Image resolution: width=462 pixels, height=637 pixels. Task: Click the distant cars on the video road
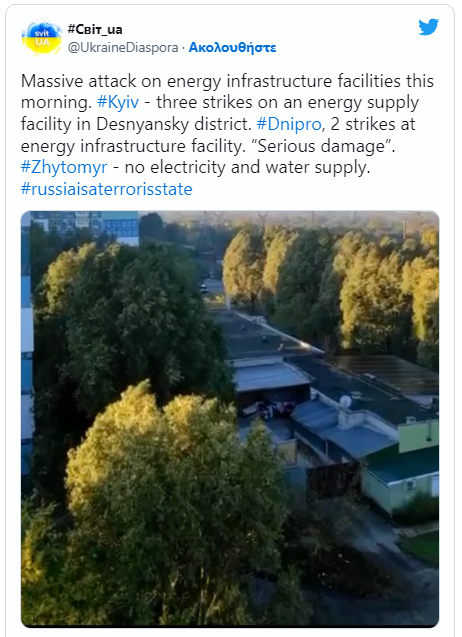pyautogui.click(x=204, y=288)
